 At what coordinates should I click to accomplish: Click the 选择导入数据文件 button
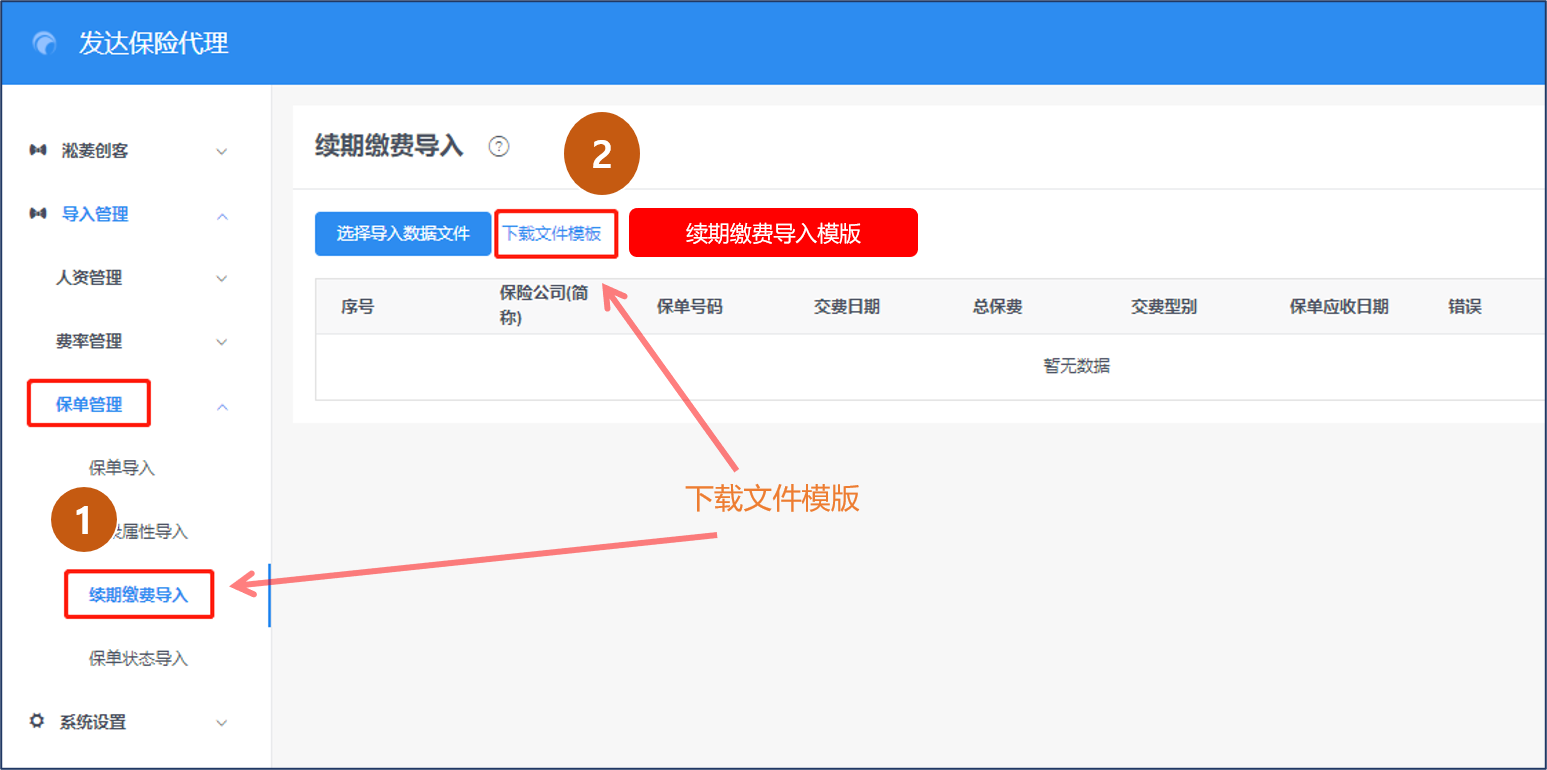coord(403,234)
